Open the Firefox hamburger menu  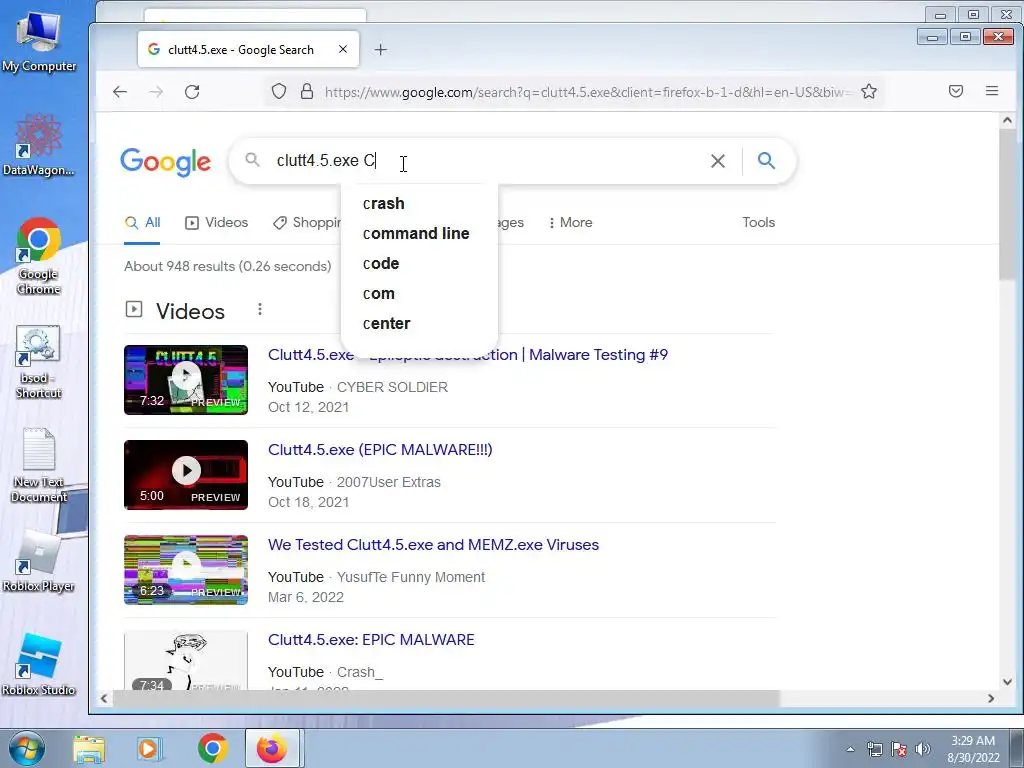click(x=991, y=91)
